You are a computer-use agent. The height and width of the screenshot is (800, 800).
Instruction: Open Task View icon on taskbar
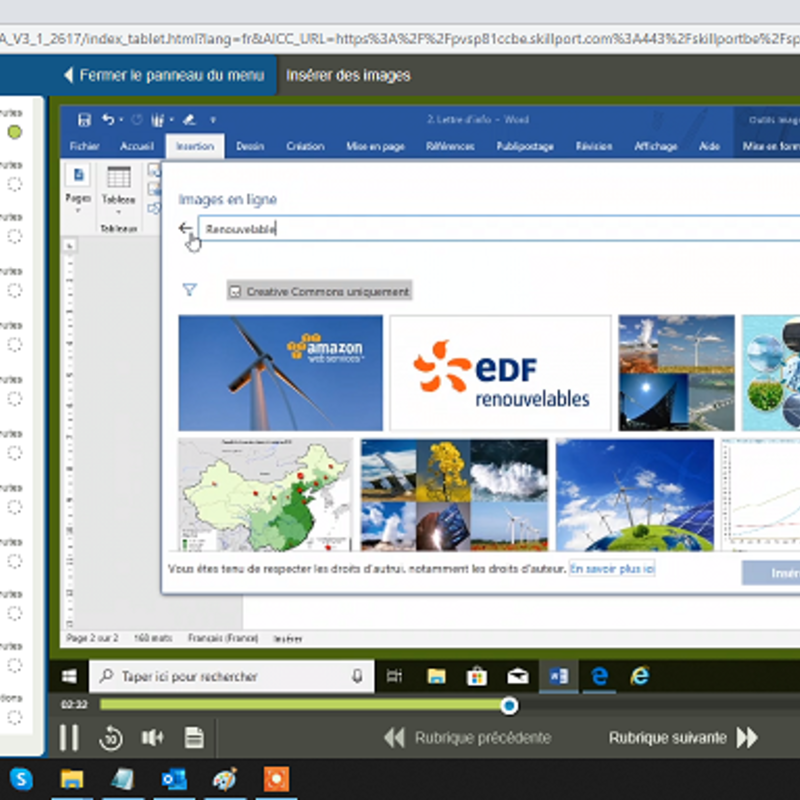click(x=394, y=677)
